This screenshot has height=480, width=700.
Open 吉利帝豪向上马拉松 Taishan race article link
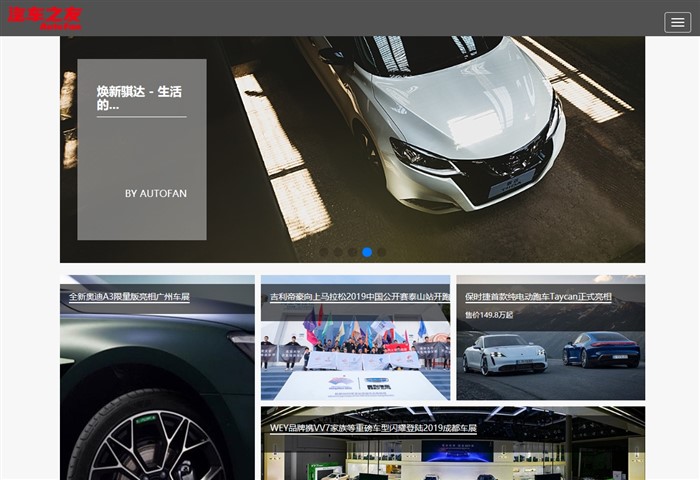360,297
